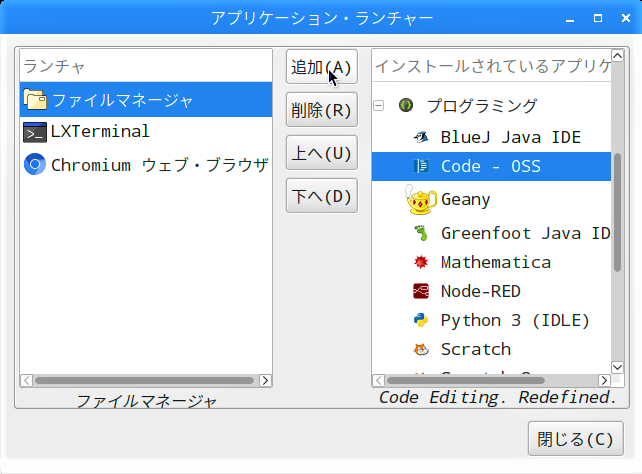The height and width of the screenshot is (474, 642).
Task: Select BlueJ Java IDE entry
Action: 491,137
